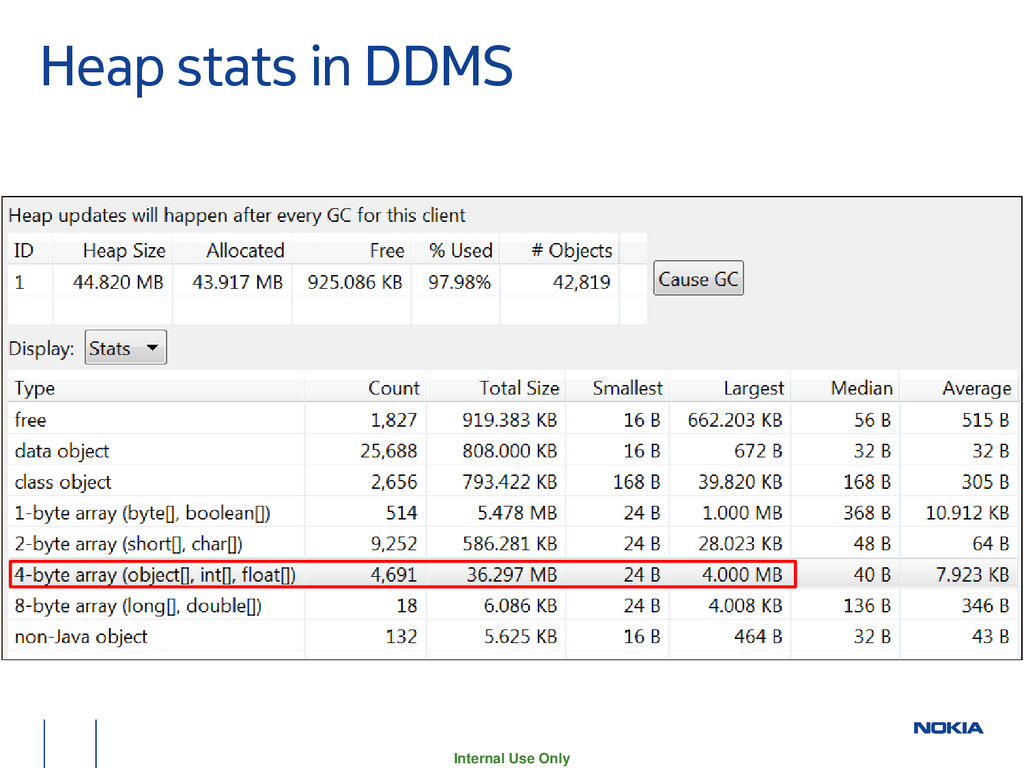Click the Cause GC button
Screen dimensions: 1024x768
(698, 280)
